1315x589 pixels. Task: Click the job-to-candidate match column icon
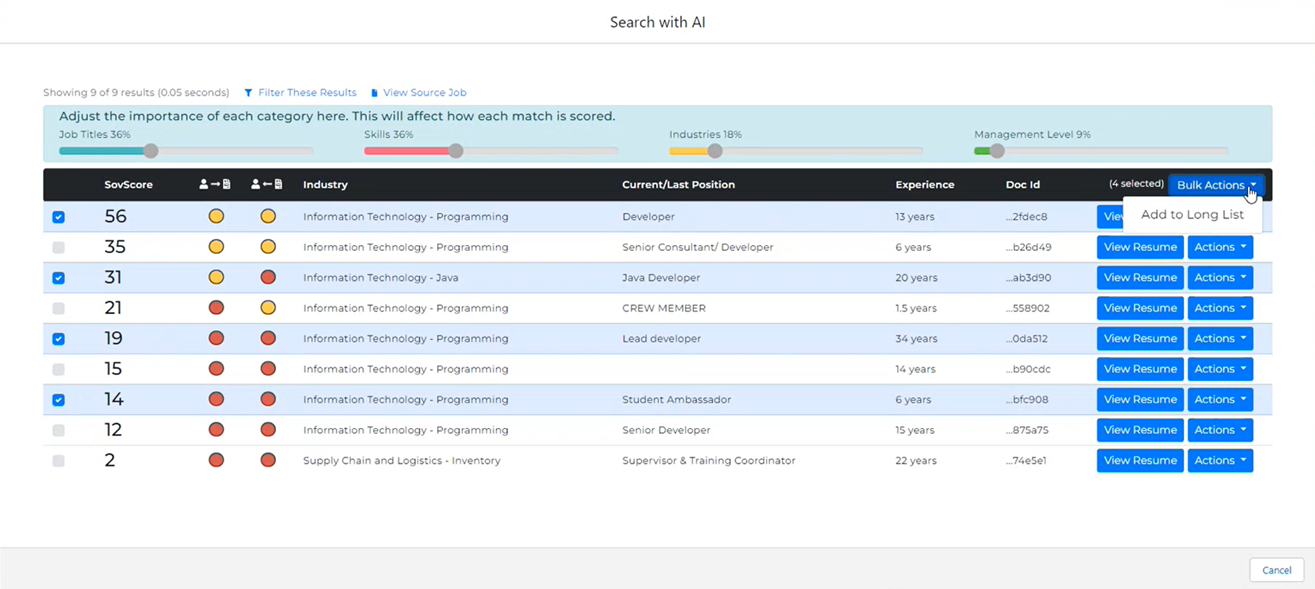click(267, 185)
